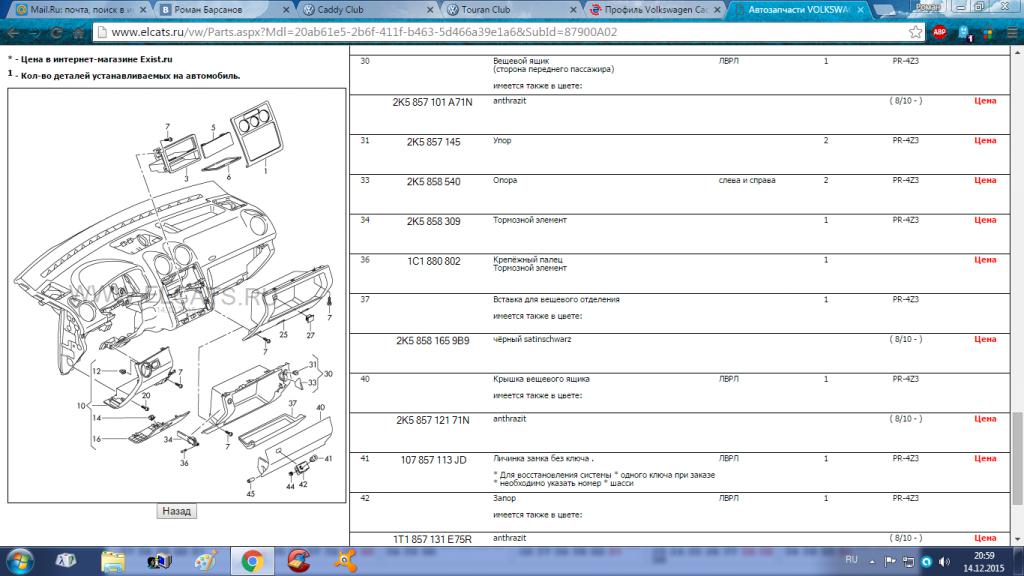This screenshot has height=576, width=1024.
Task: Reload the page with the refresh icon
Action: 57,33
